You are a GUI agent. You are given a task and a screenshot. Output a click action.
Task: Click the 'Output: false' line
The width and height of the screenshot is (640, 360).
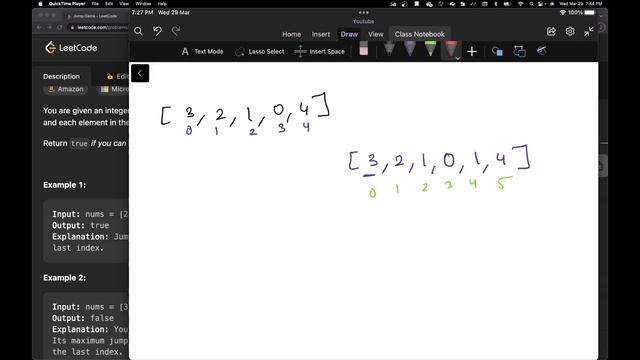(83, 318)
